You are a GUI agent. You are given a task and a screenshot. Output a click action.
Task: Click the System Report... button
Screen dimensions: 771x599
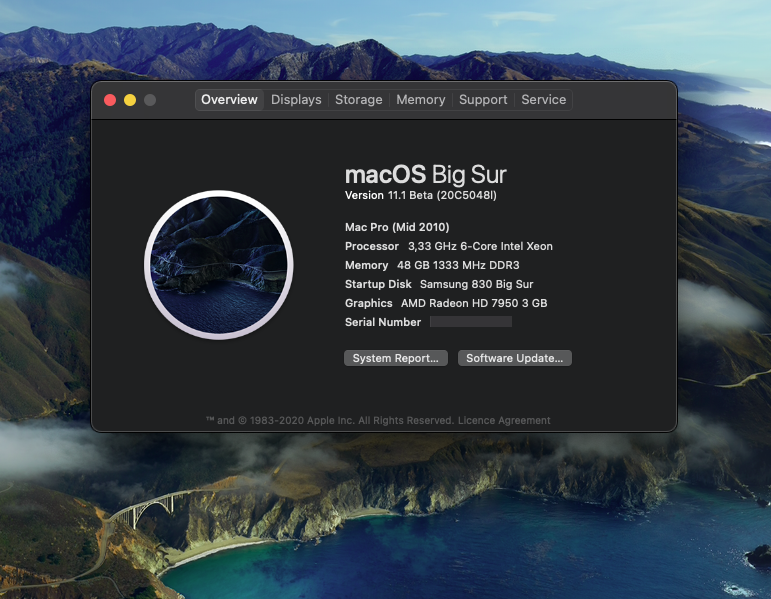396,358
